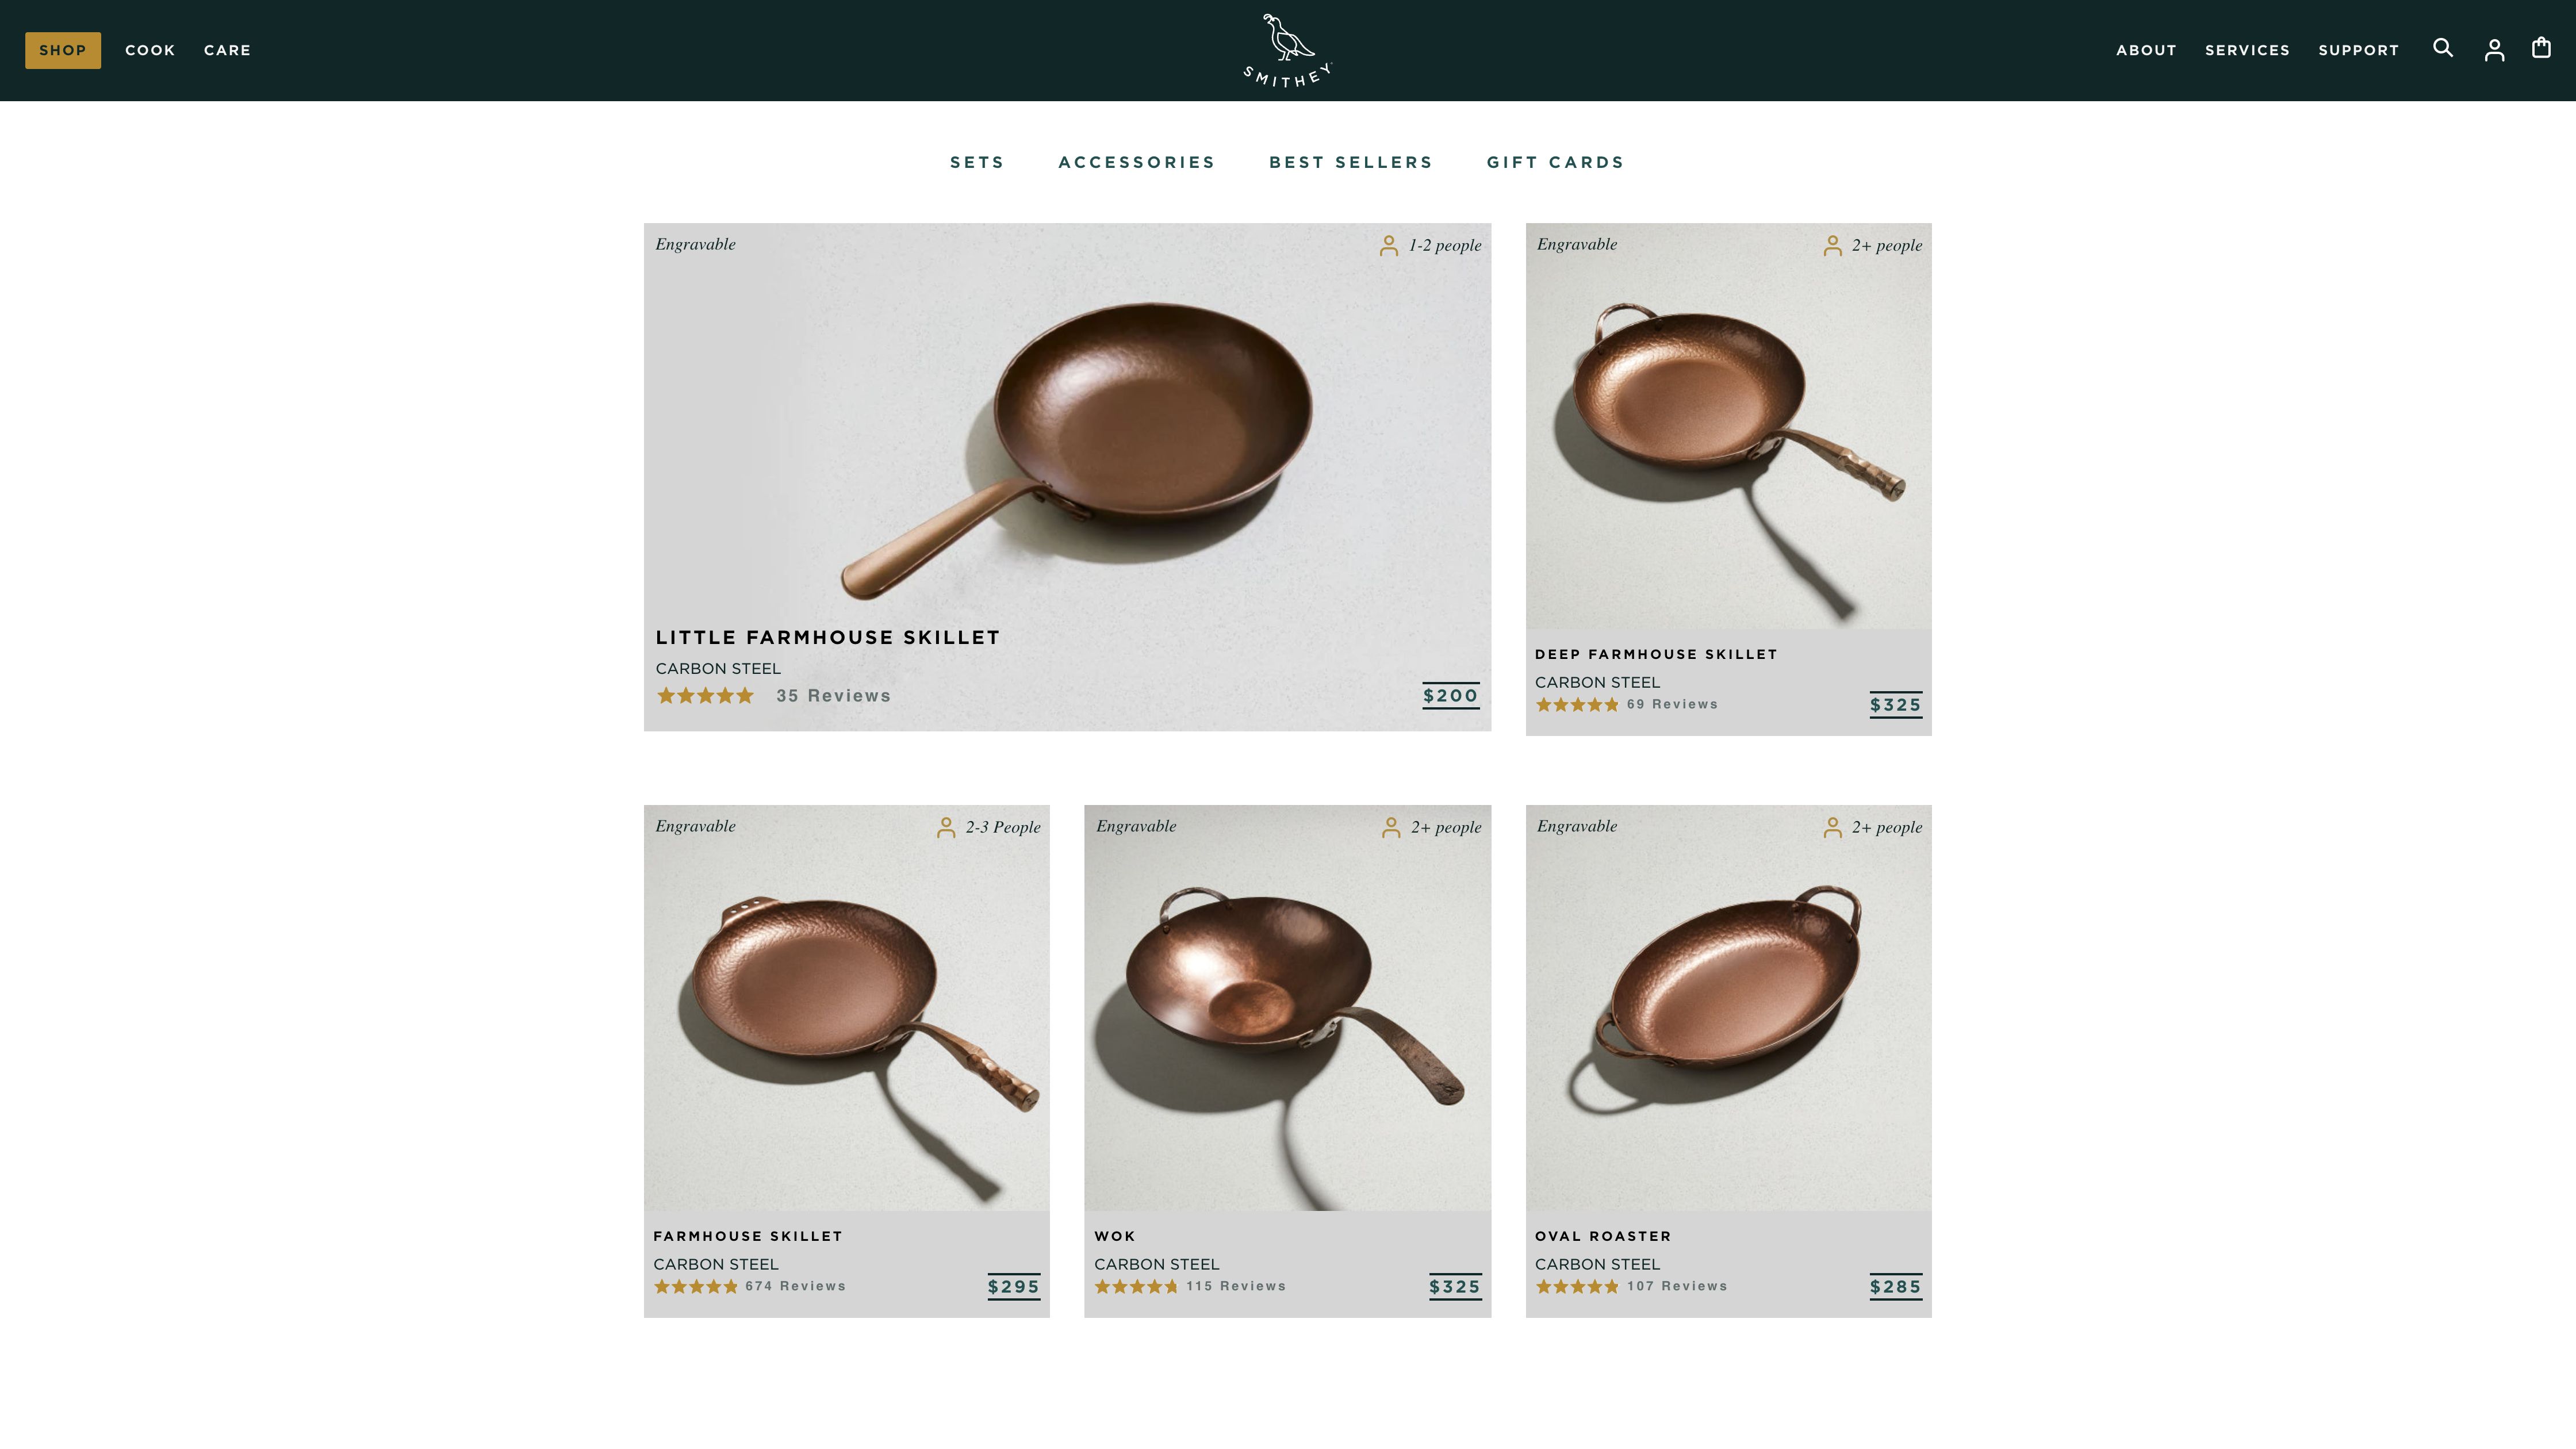This screenshot has width=2576, height=1449.
Task: Open the Services menu
Action: pyautogui.click(x=2247, y=50)
